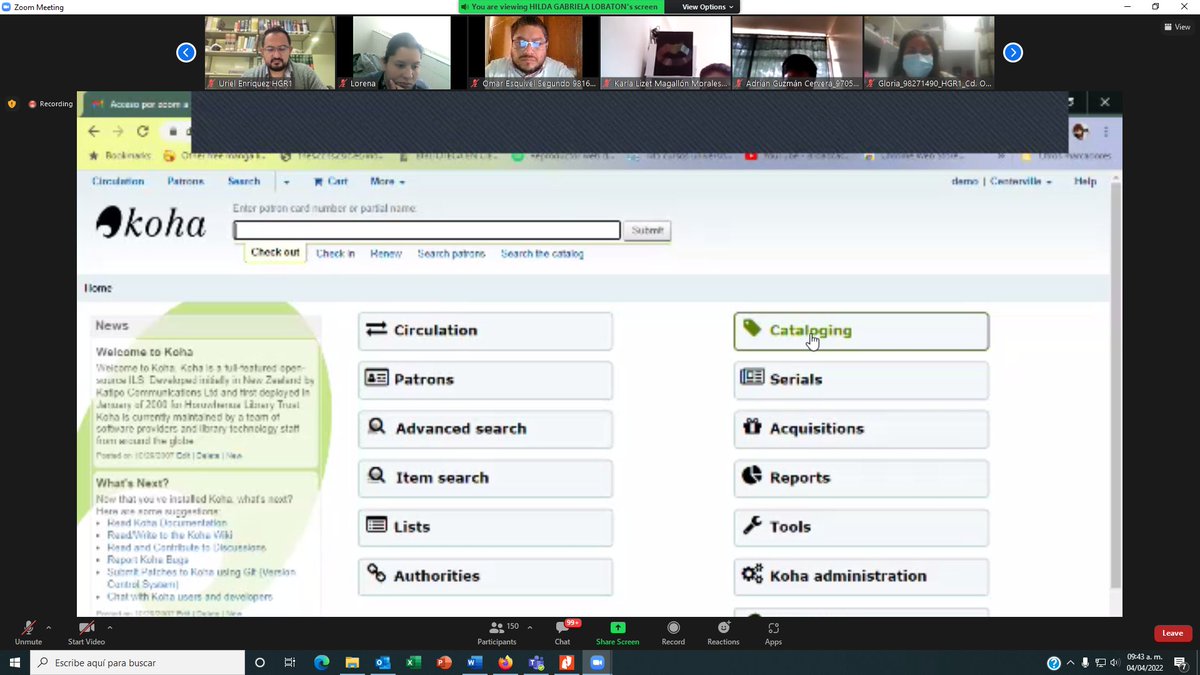
Task: Expand the arrow next to Participants
Action: [531, 627]
